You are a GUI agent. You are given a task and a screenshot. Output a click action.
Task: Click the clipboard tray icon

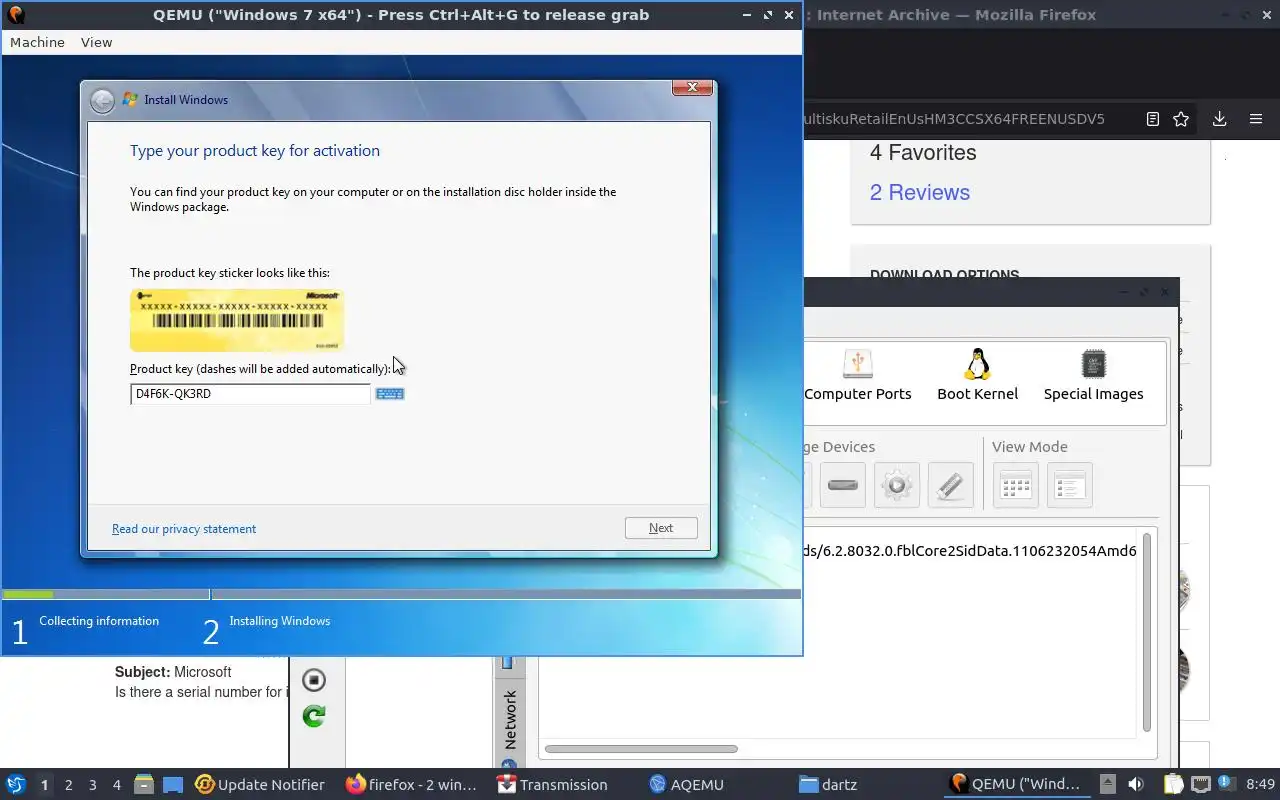pos(1173,784)
